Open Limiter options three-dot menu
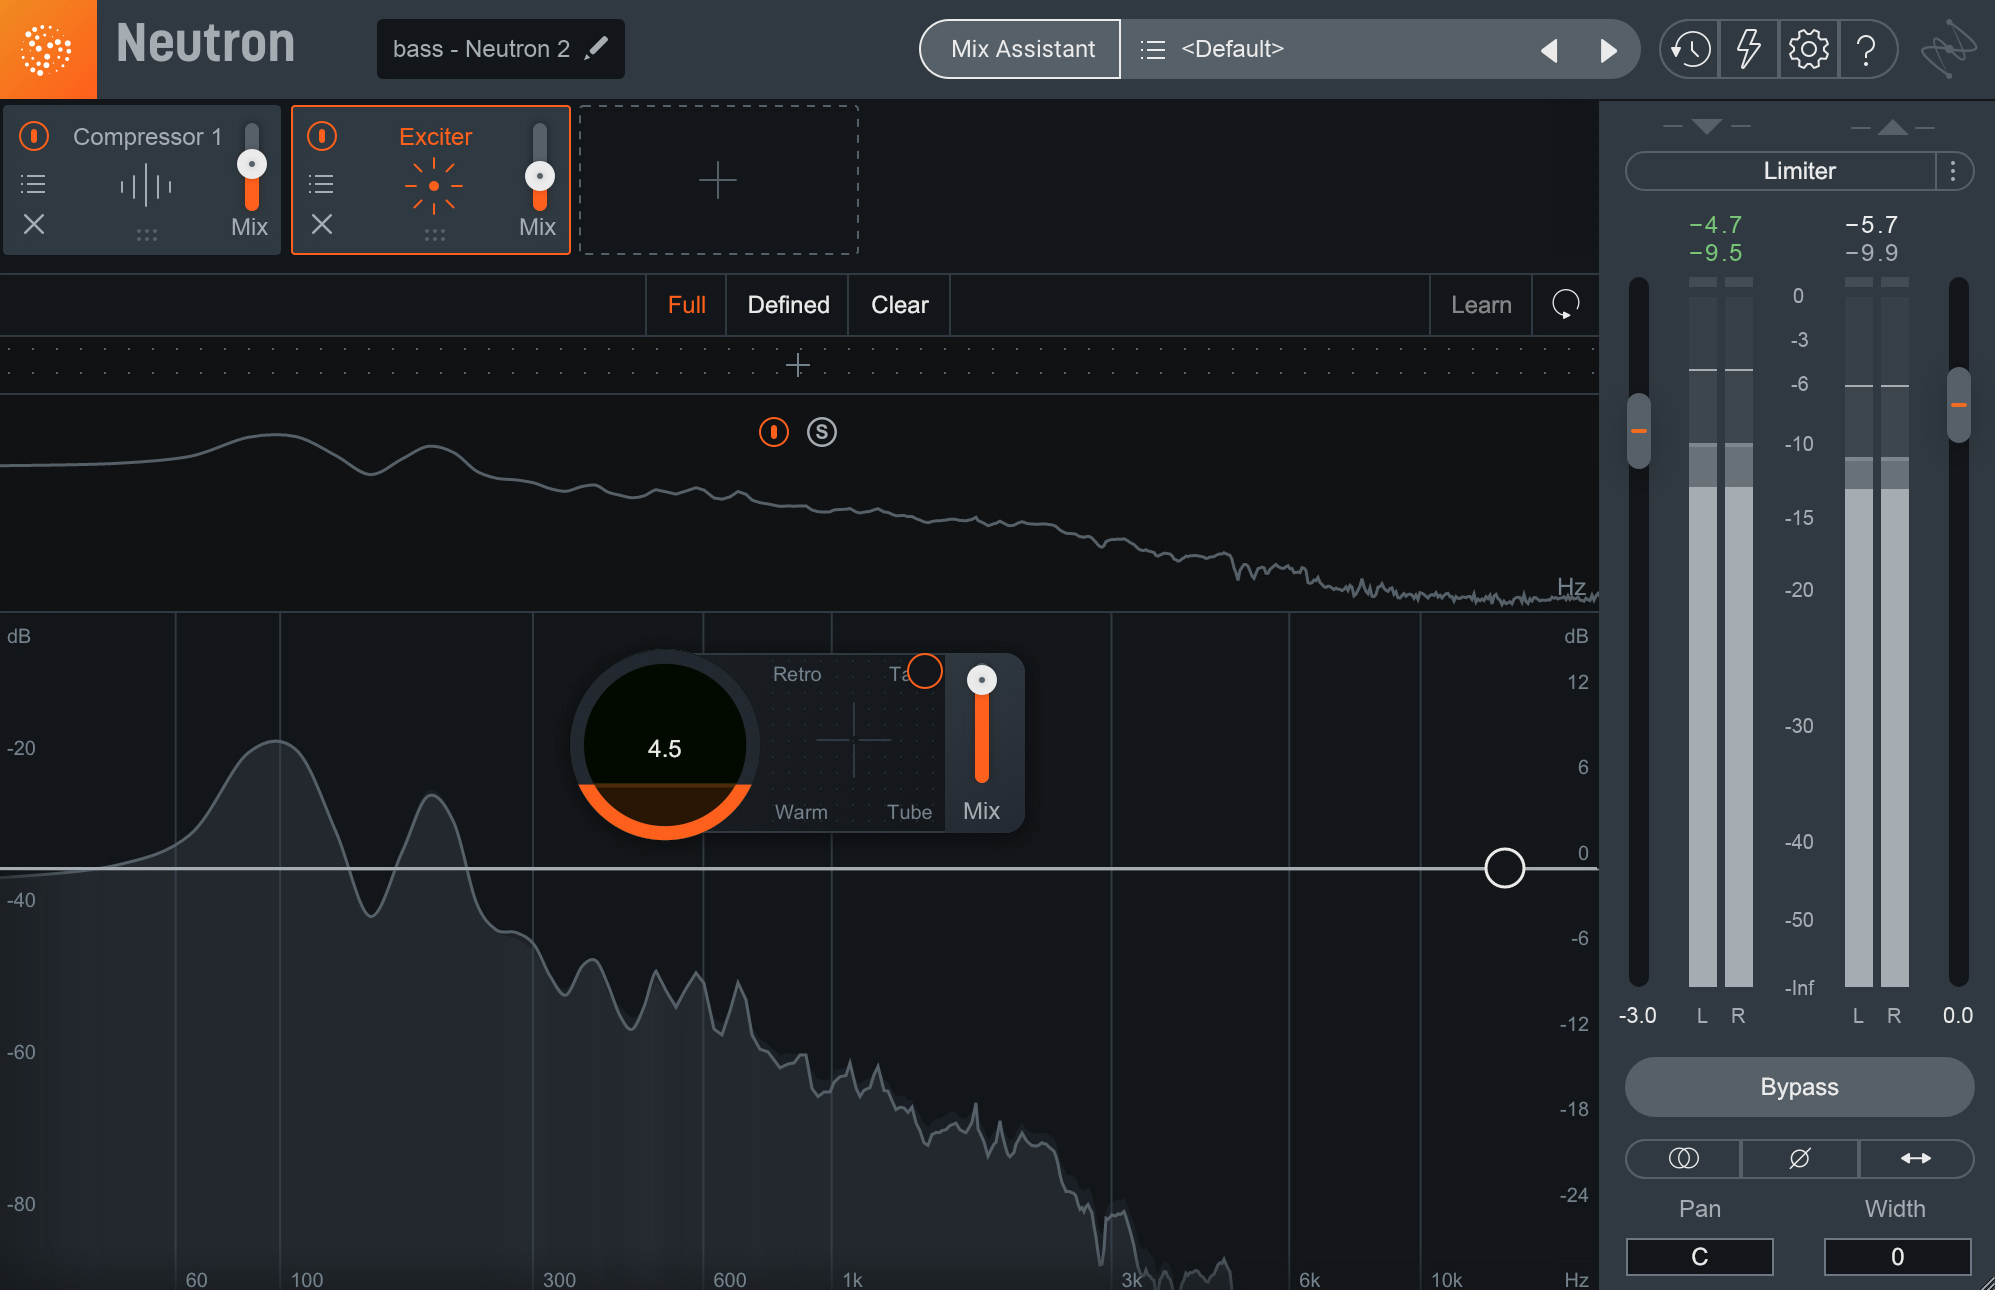Screen dimensions: 1995x1290 (1953, 171)
